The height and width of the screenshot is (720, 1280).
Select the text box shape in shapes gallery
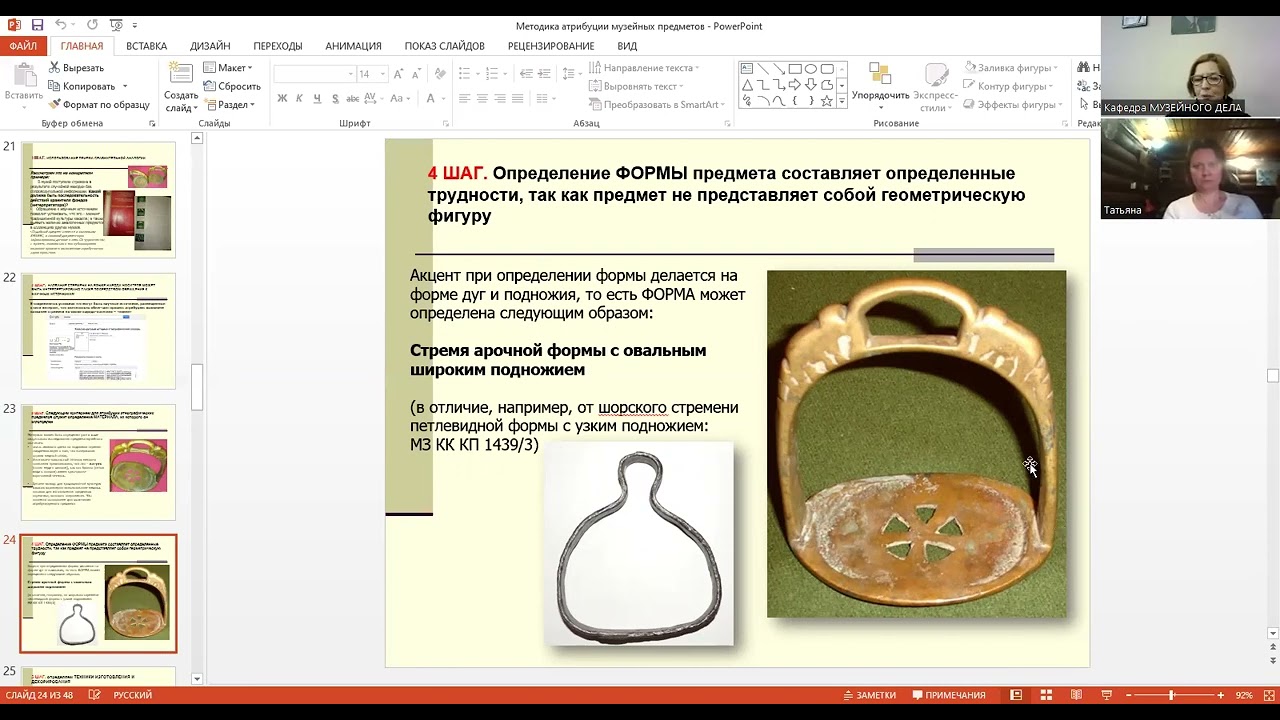747,69
